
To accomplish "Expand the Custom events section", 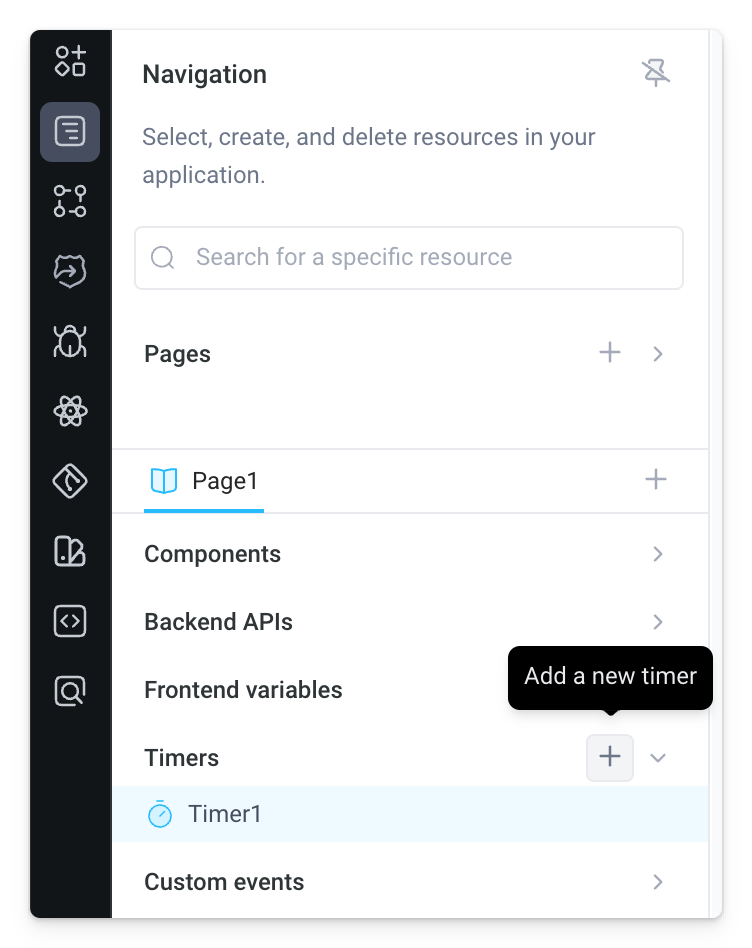I will pyautogui.click(x=657, y=882).
